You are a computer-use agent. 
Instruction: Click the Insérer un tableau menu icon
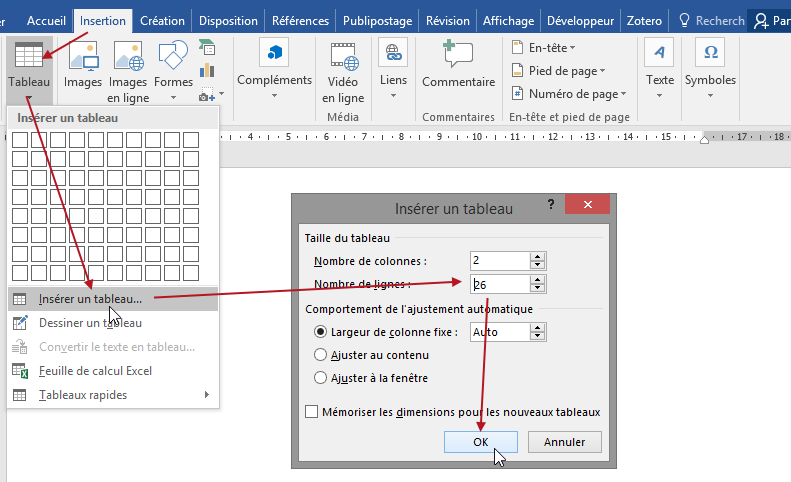tap(20, 299)
